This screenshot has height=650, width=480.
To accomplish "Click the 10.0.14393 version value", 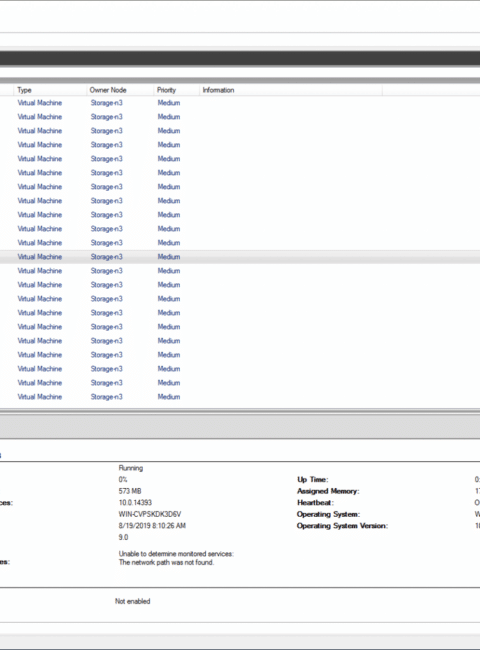I will pos(135,503).
